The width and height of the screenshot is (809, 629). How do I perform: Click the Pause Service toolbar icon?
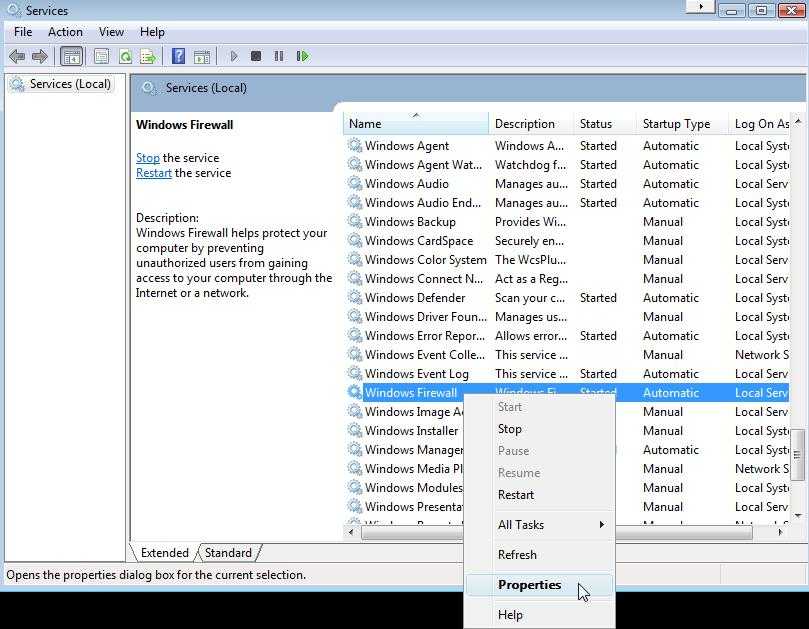tap(279, 56)
